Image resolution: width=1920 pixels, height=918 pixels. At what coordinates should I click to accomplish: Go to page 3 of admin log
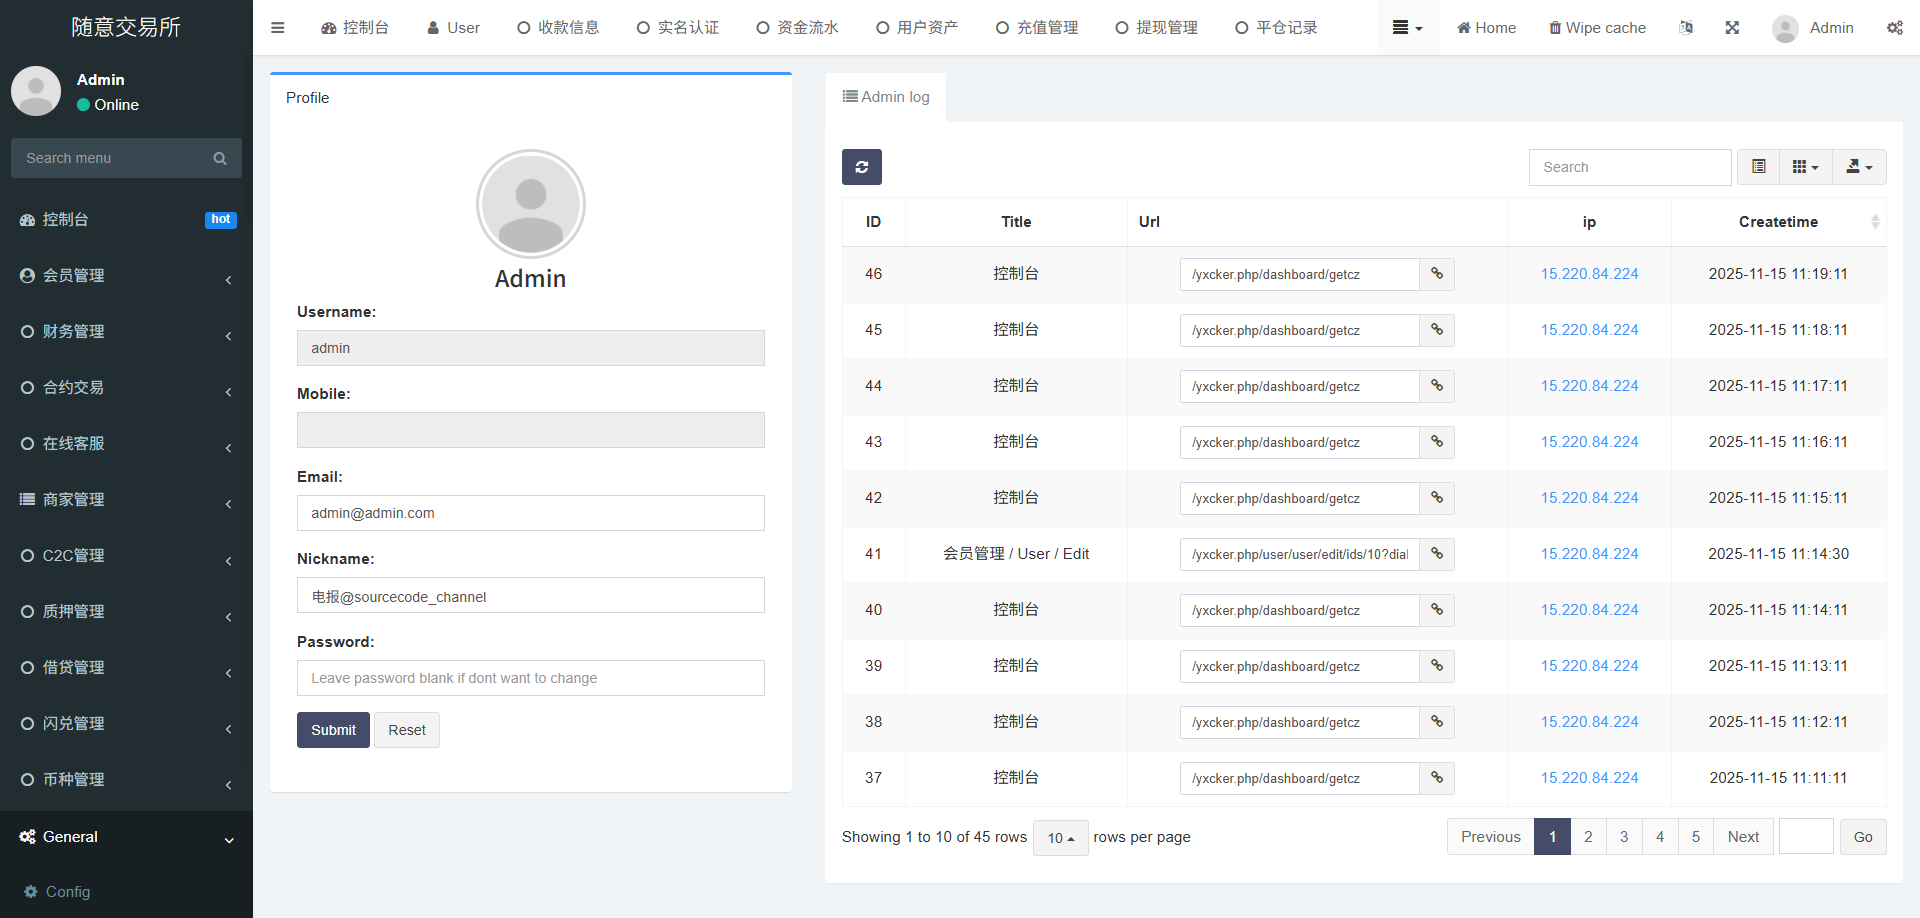pos(1624,837)
